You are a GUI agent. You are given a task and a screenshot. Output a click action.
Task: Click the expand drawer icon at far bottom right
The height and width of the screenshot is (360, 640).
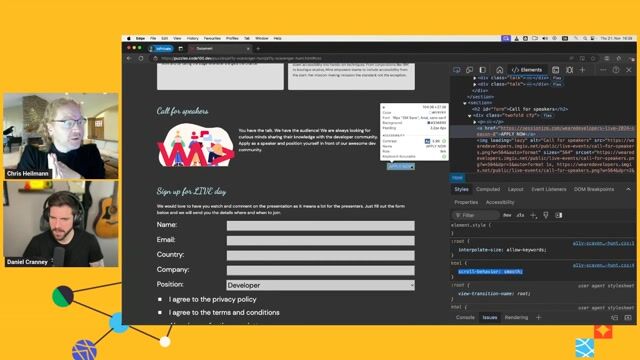click(628, 317)
